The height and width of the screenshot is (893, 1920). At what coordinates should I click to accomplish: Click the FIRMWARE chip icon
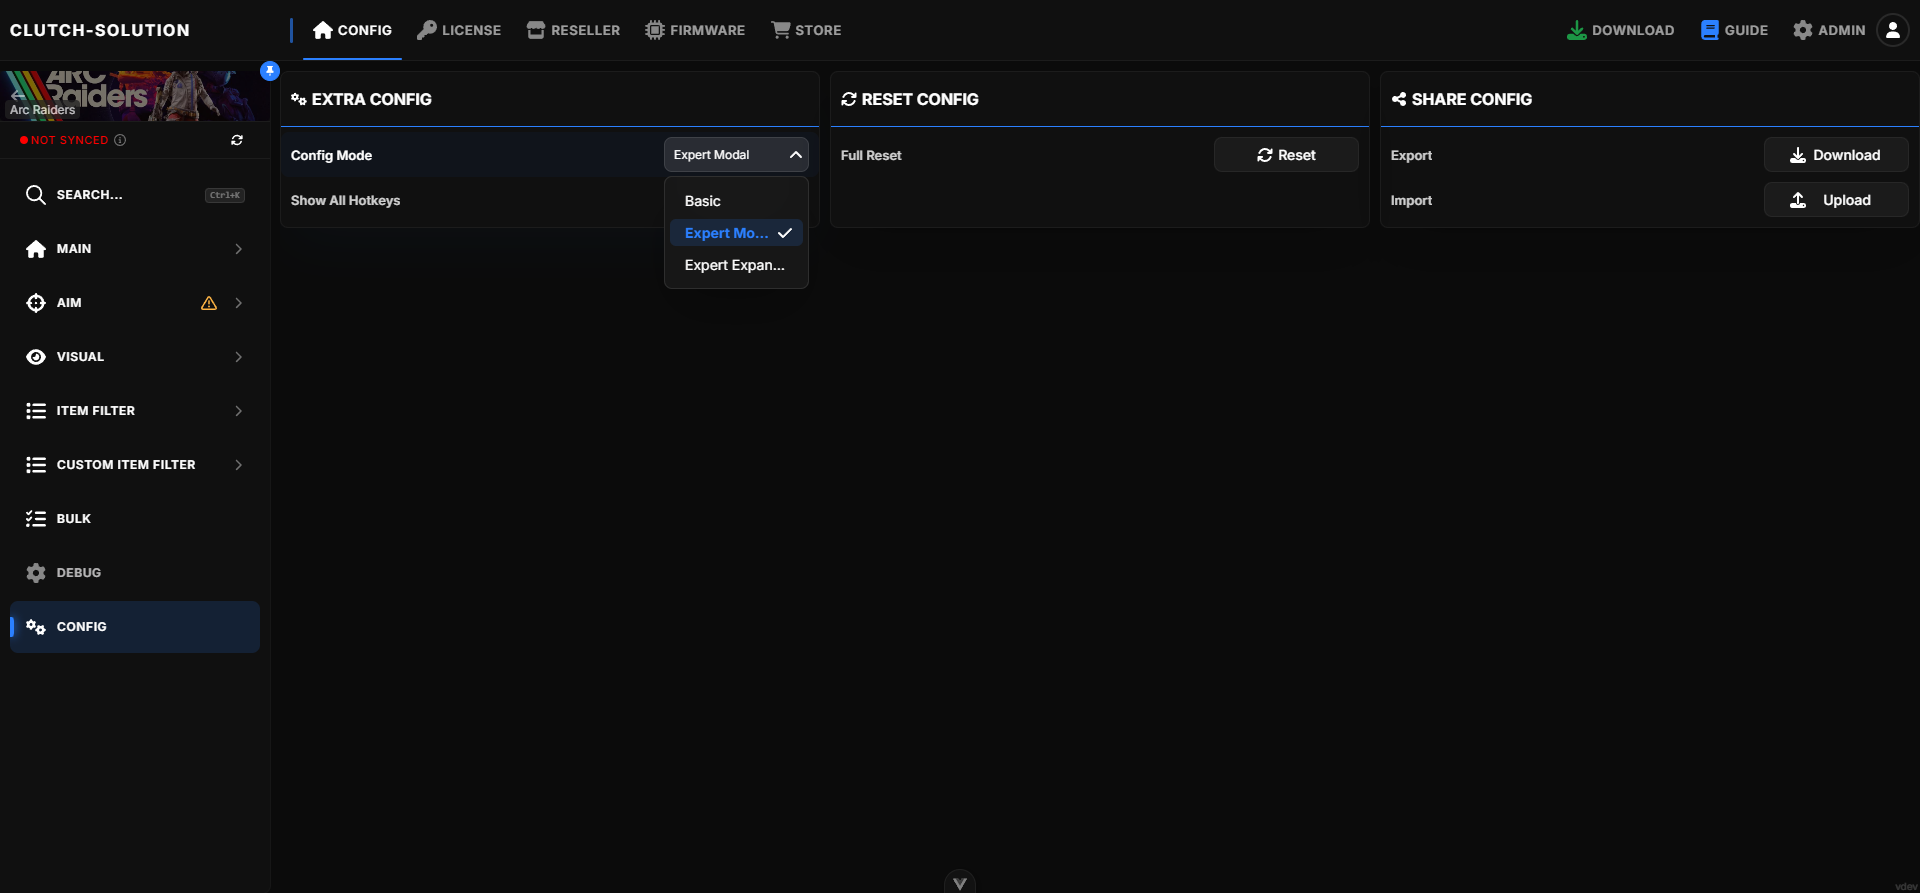[x=655, y=30]
